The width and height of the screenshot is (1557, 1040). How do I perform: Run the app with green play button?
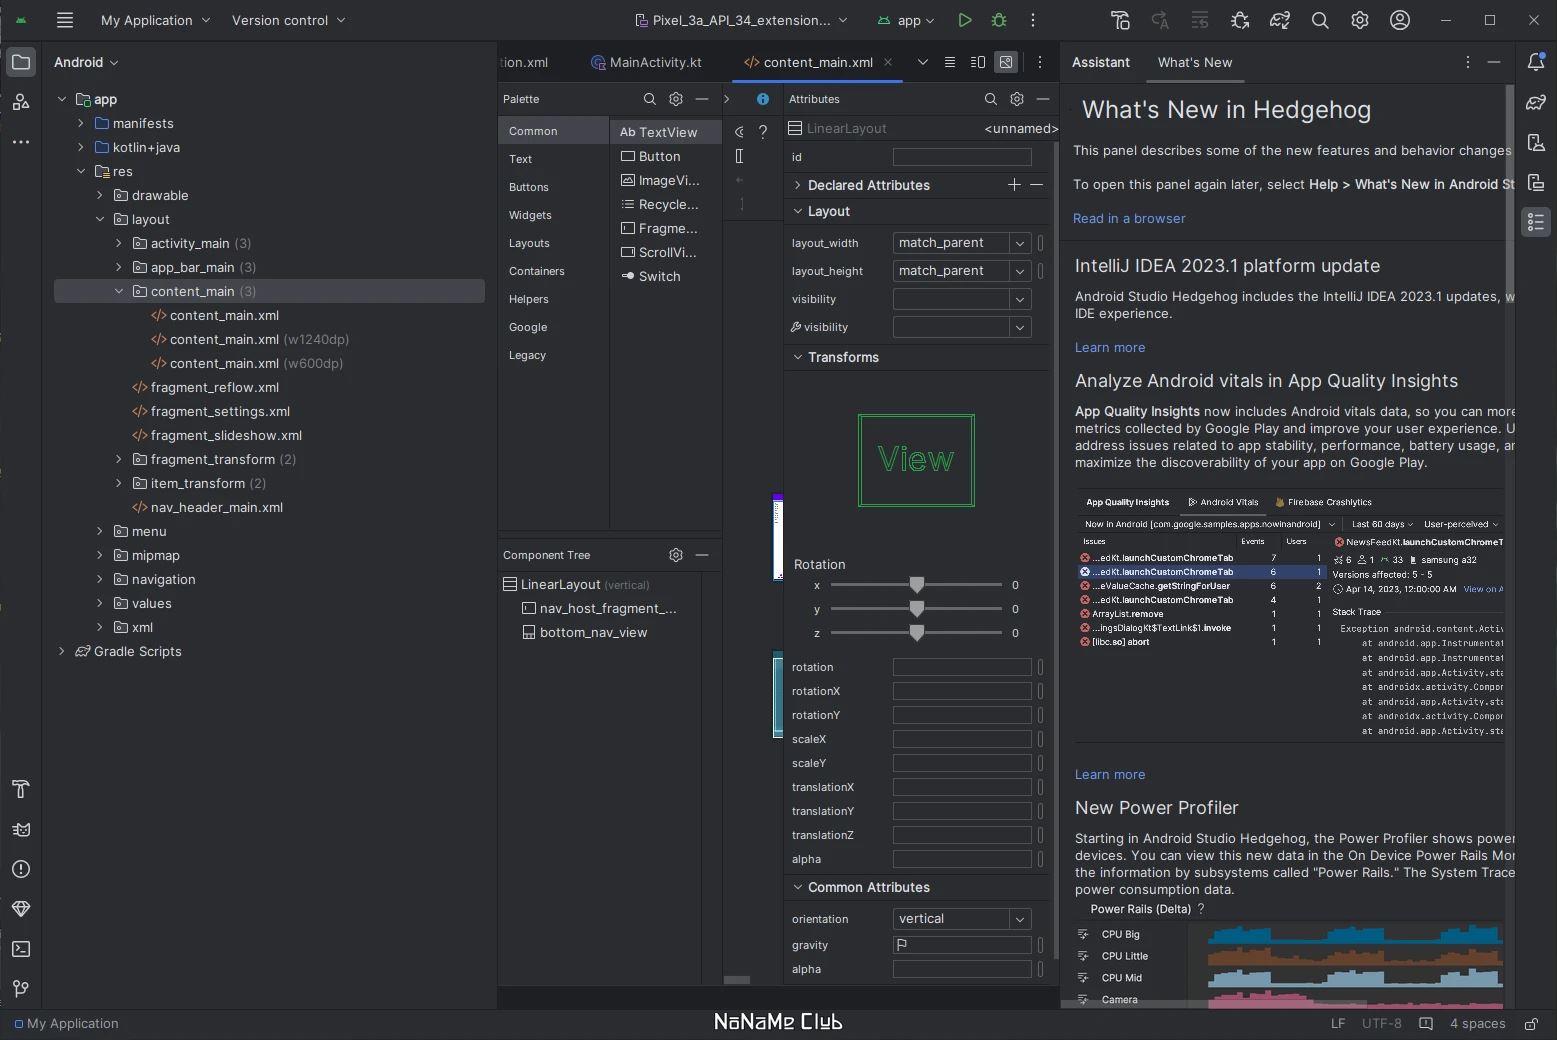click(964, 20)
